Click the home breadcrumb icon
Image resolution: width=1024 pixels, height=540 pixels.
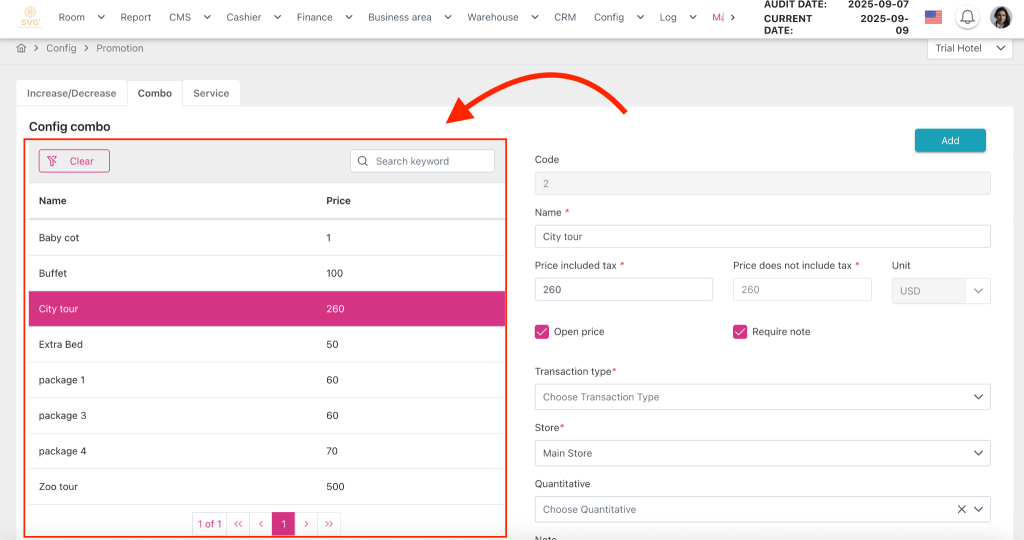point(21,48)
